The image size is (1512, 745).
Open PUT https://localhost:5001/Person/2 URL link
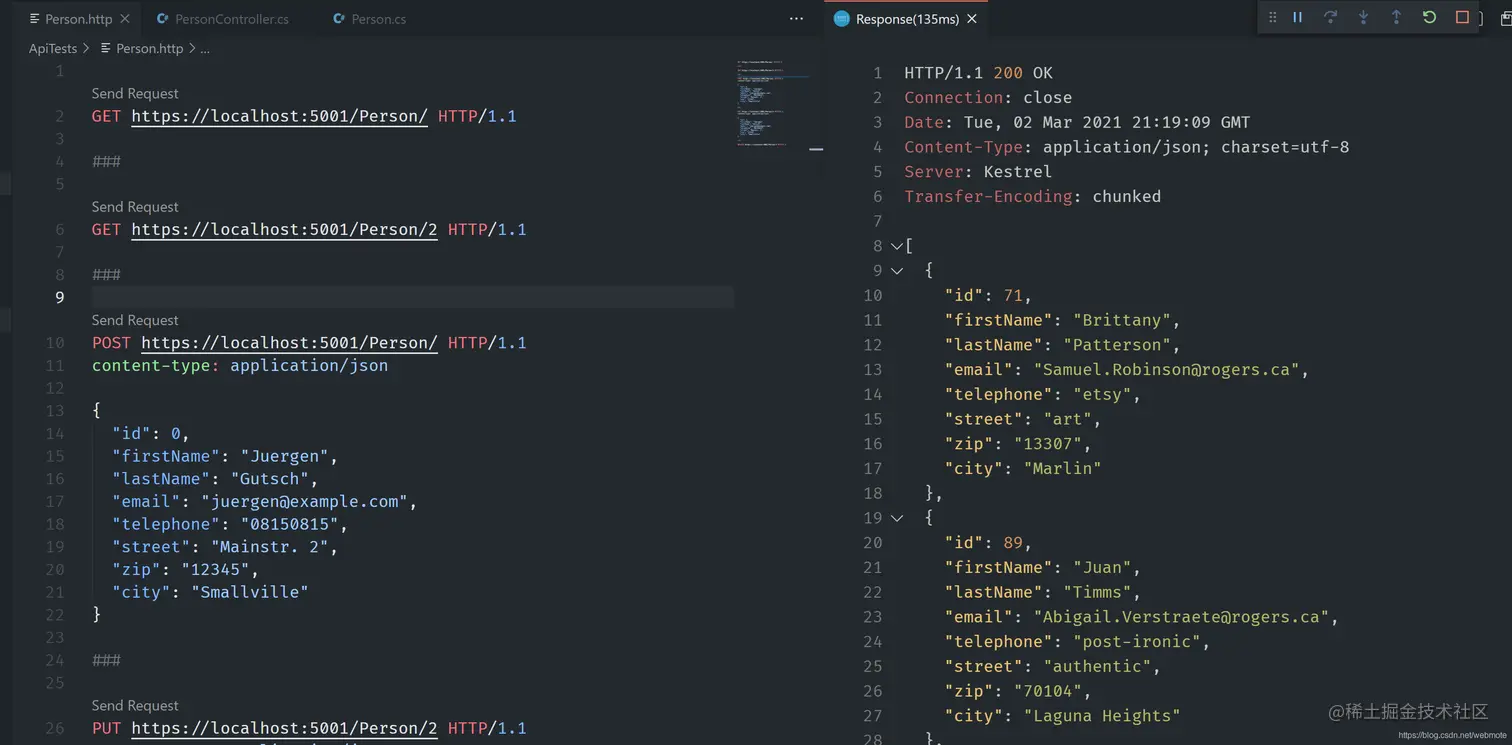[284, 728]
